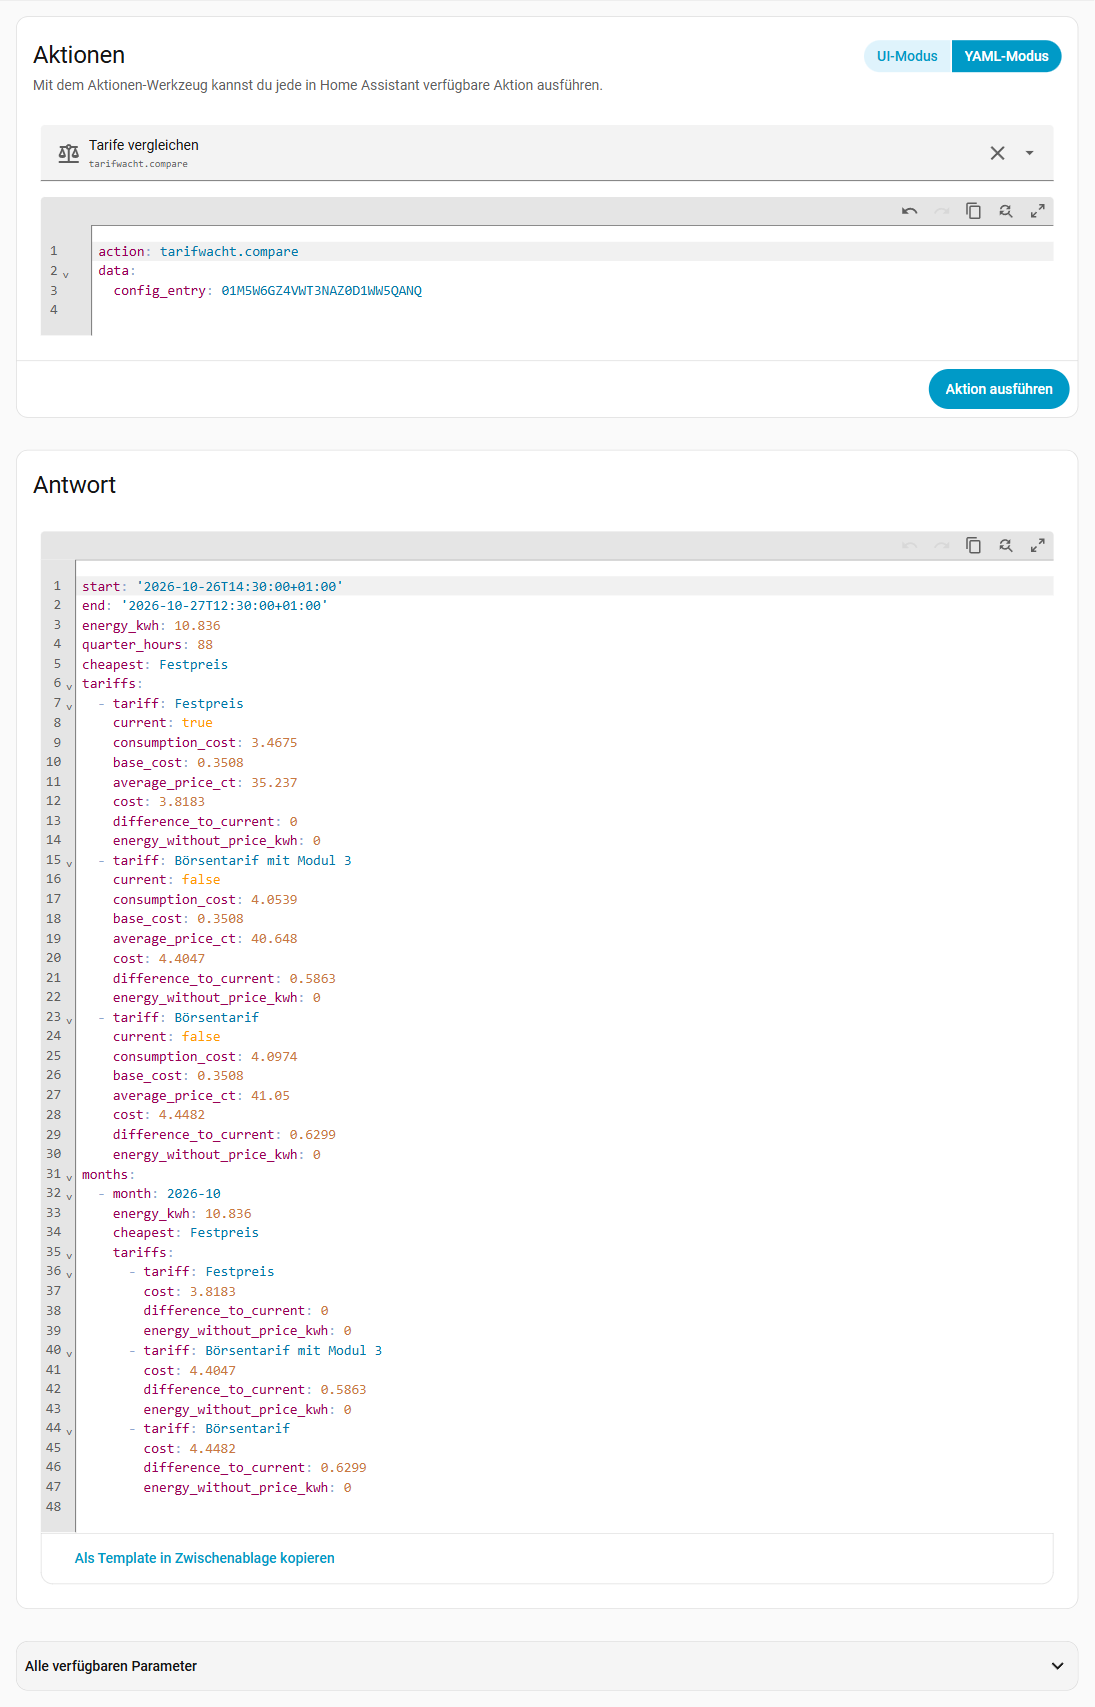Clear the selected Tarife vergleichen action
Viewport: 1095px width, 1707px height.
(x=997, y=153)
